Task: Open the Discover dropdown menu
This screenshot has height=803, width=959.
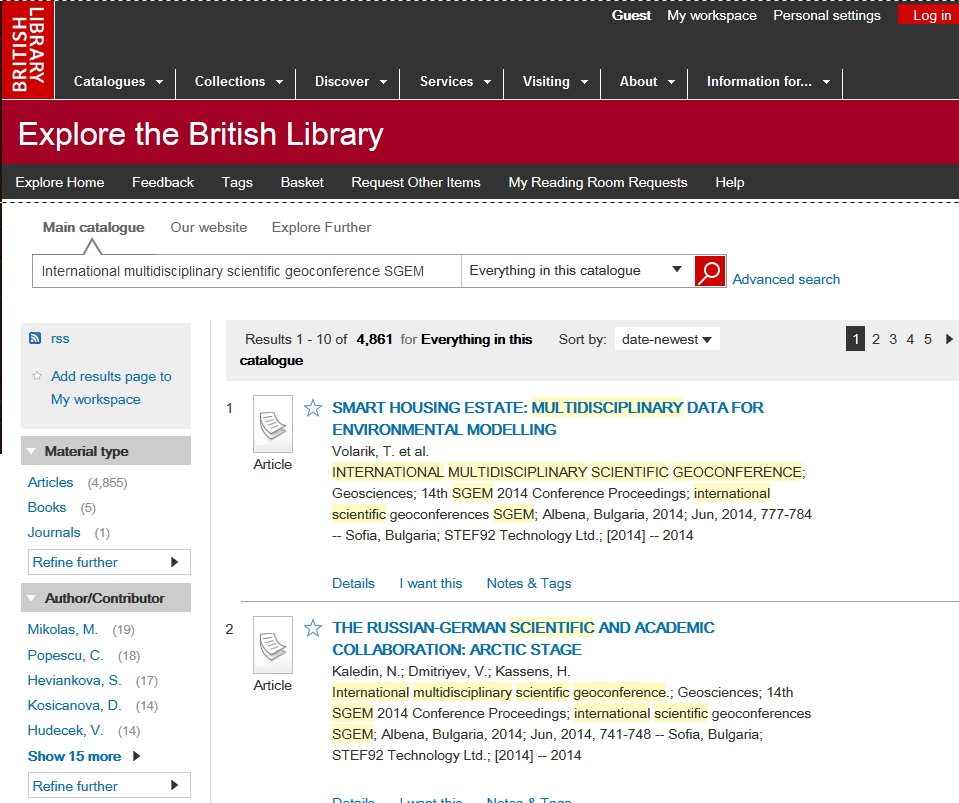Action: point(350,81)
